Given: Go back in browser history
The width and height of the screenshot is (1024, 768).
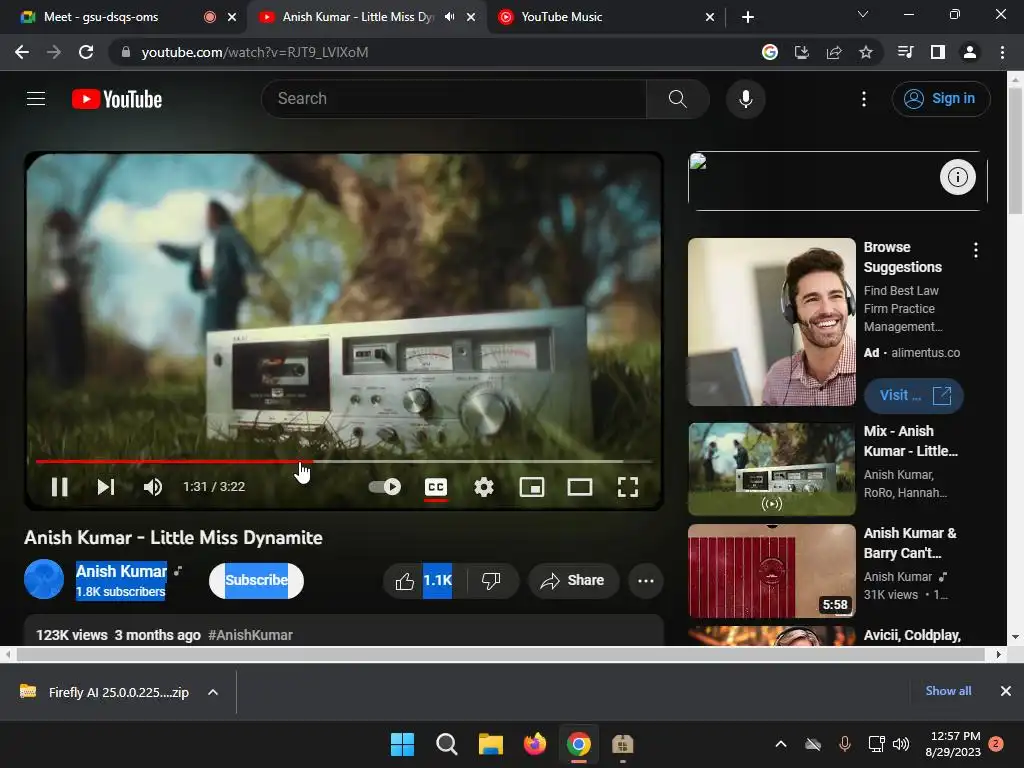Looking at the screenshot, I should [22, 52].
